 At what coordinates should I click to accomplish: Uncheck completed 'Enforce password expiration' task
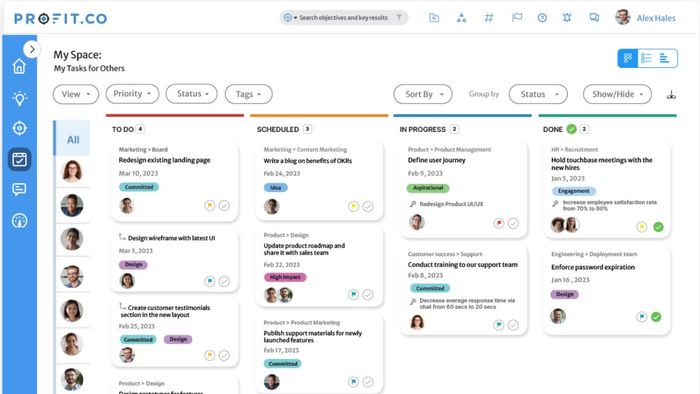[x=656, y=317]
